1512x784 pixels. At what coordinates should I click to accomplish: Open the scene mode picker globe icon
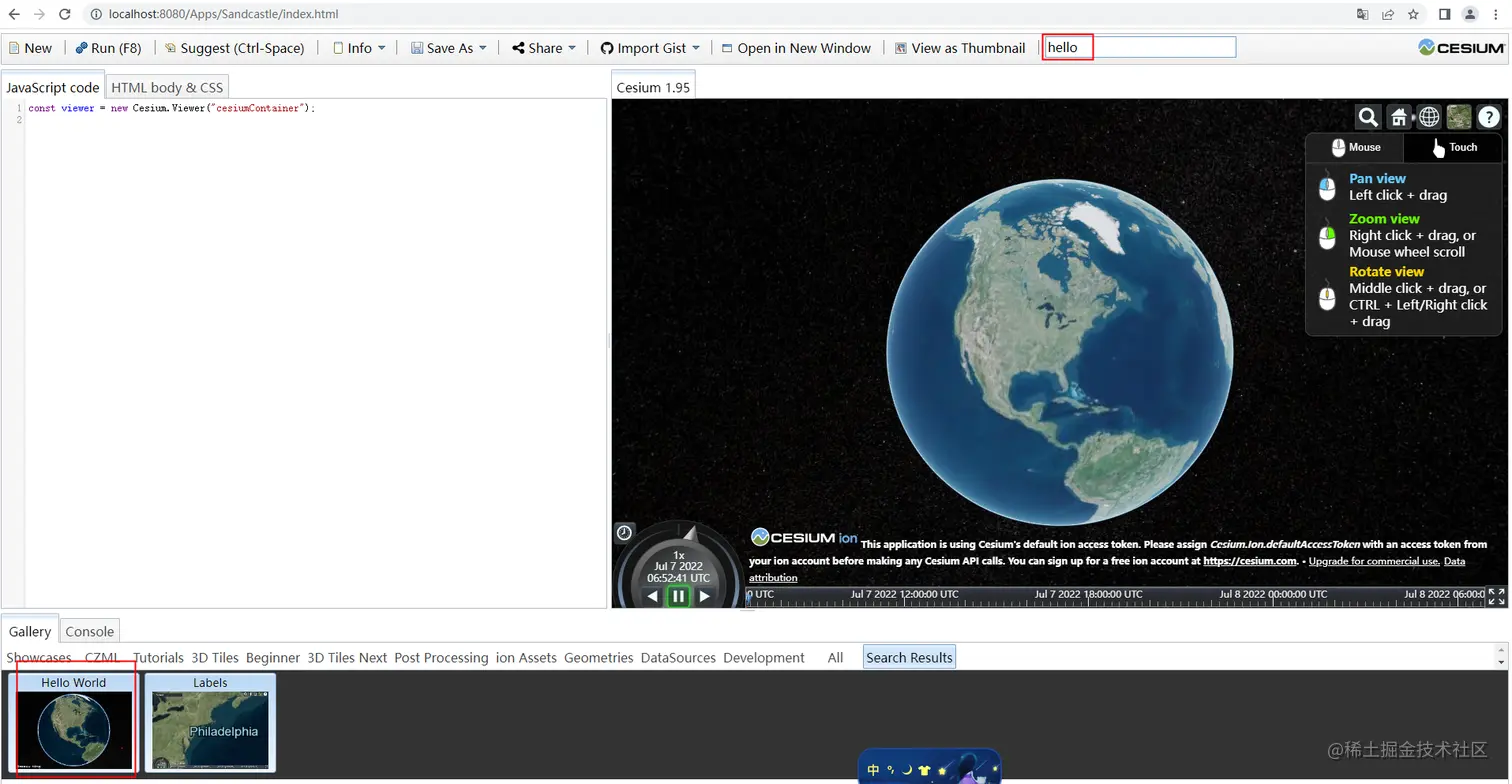pos(1429,117)
